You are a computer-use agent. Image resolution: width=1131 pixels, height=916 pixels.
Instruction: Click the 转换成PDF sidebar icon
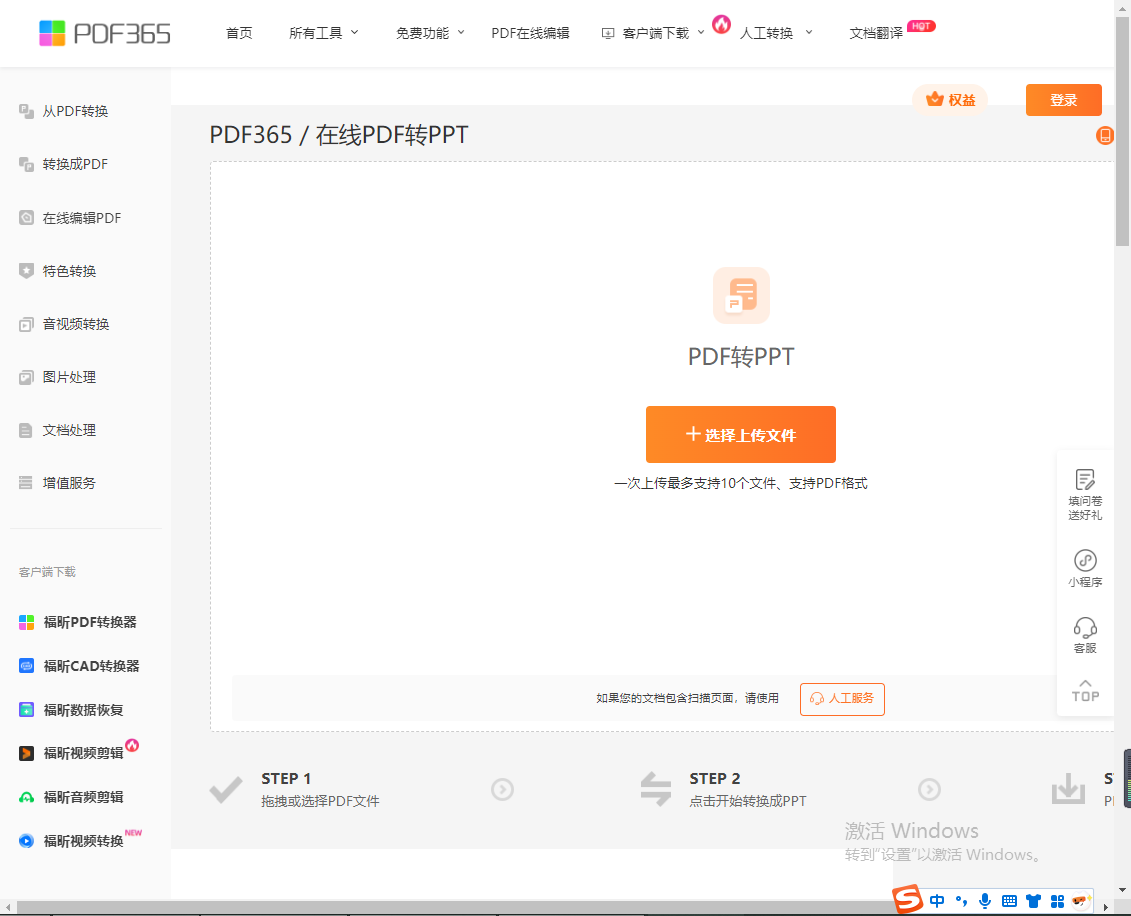[27, 164]
